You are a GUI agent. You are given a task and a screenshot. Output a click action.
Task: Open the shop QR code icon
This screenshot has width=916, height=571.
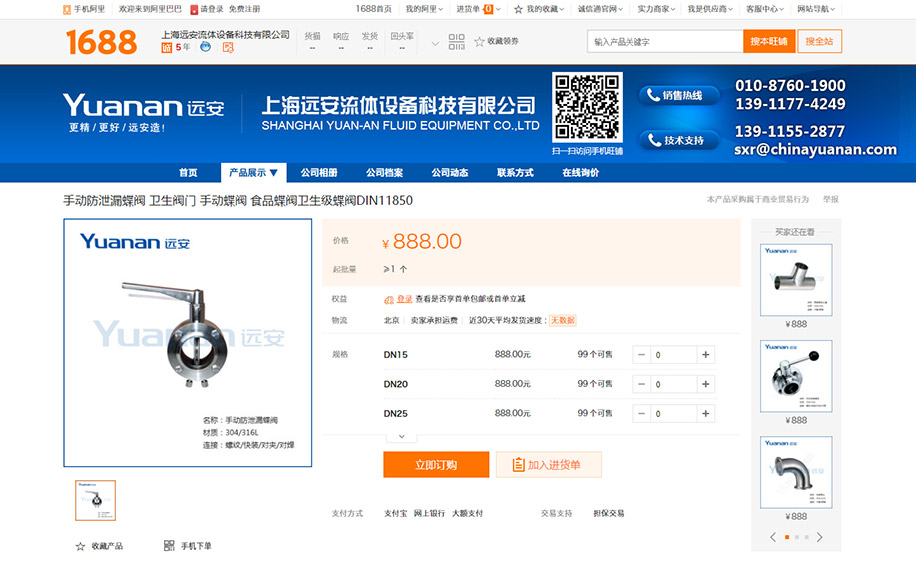[x=456, y=41]
